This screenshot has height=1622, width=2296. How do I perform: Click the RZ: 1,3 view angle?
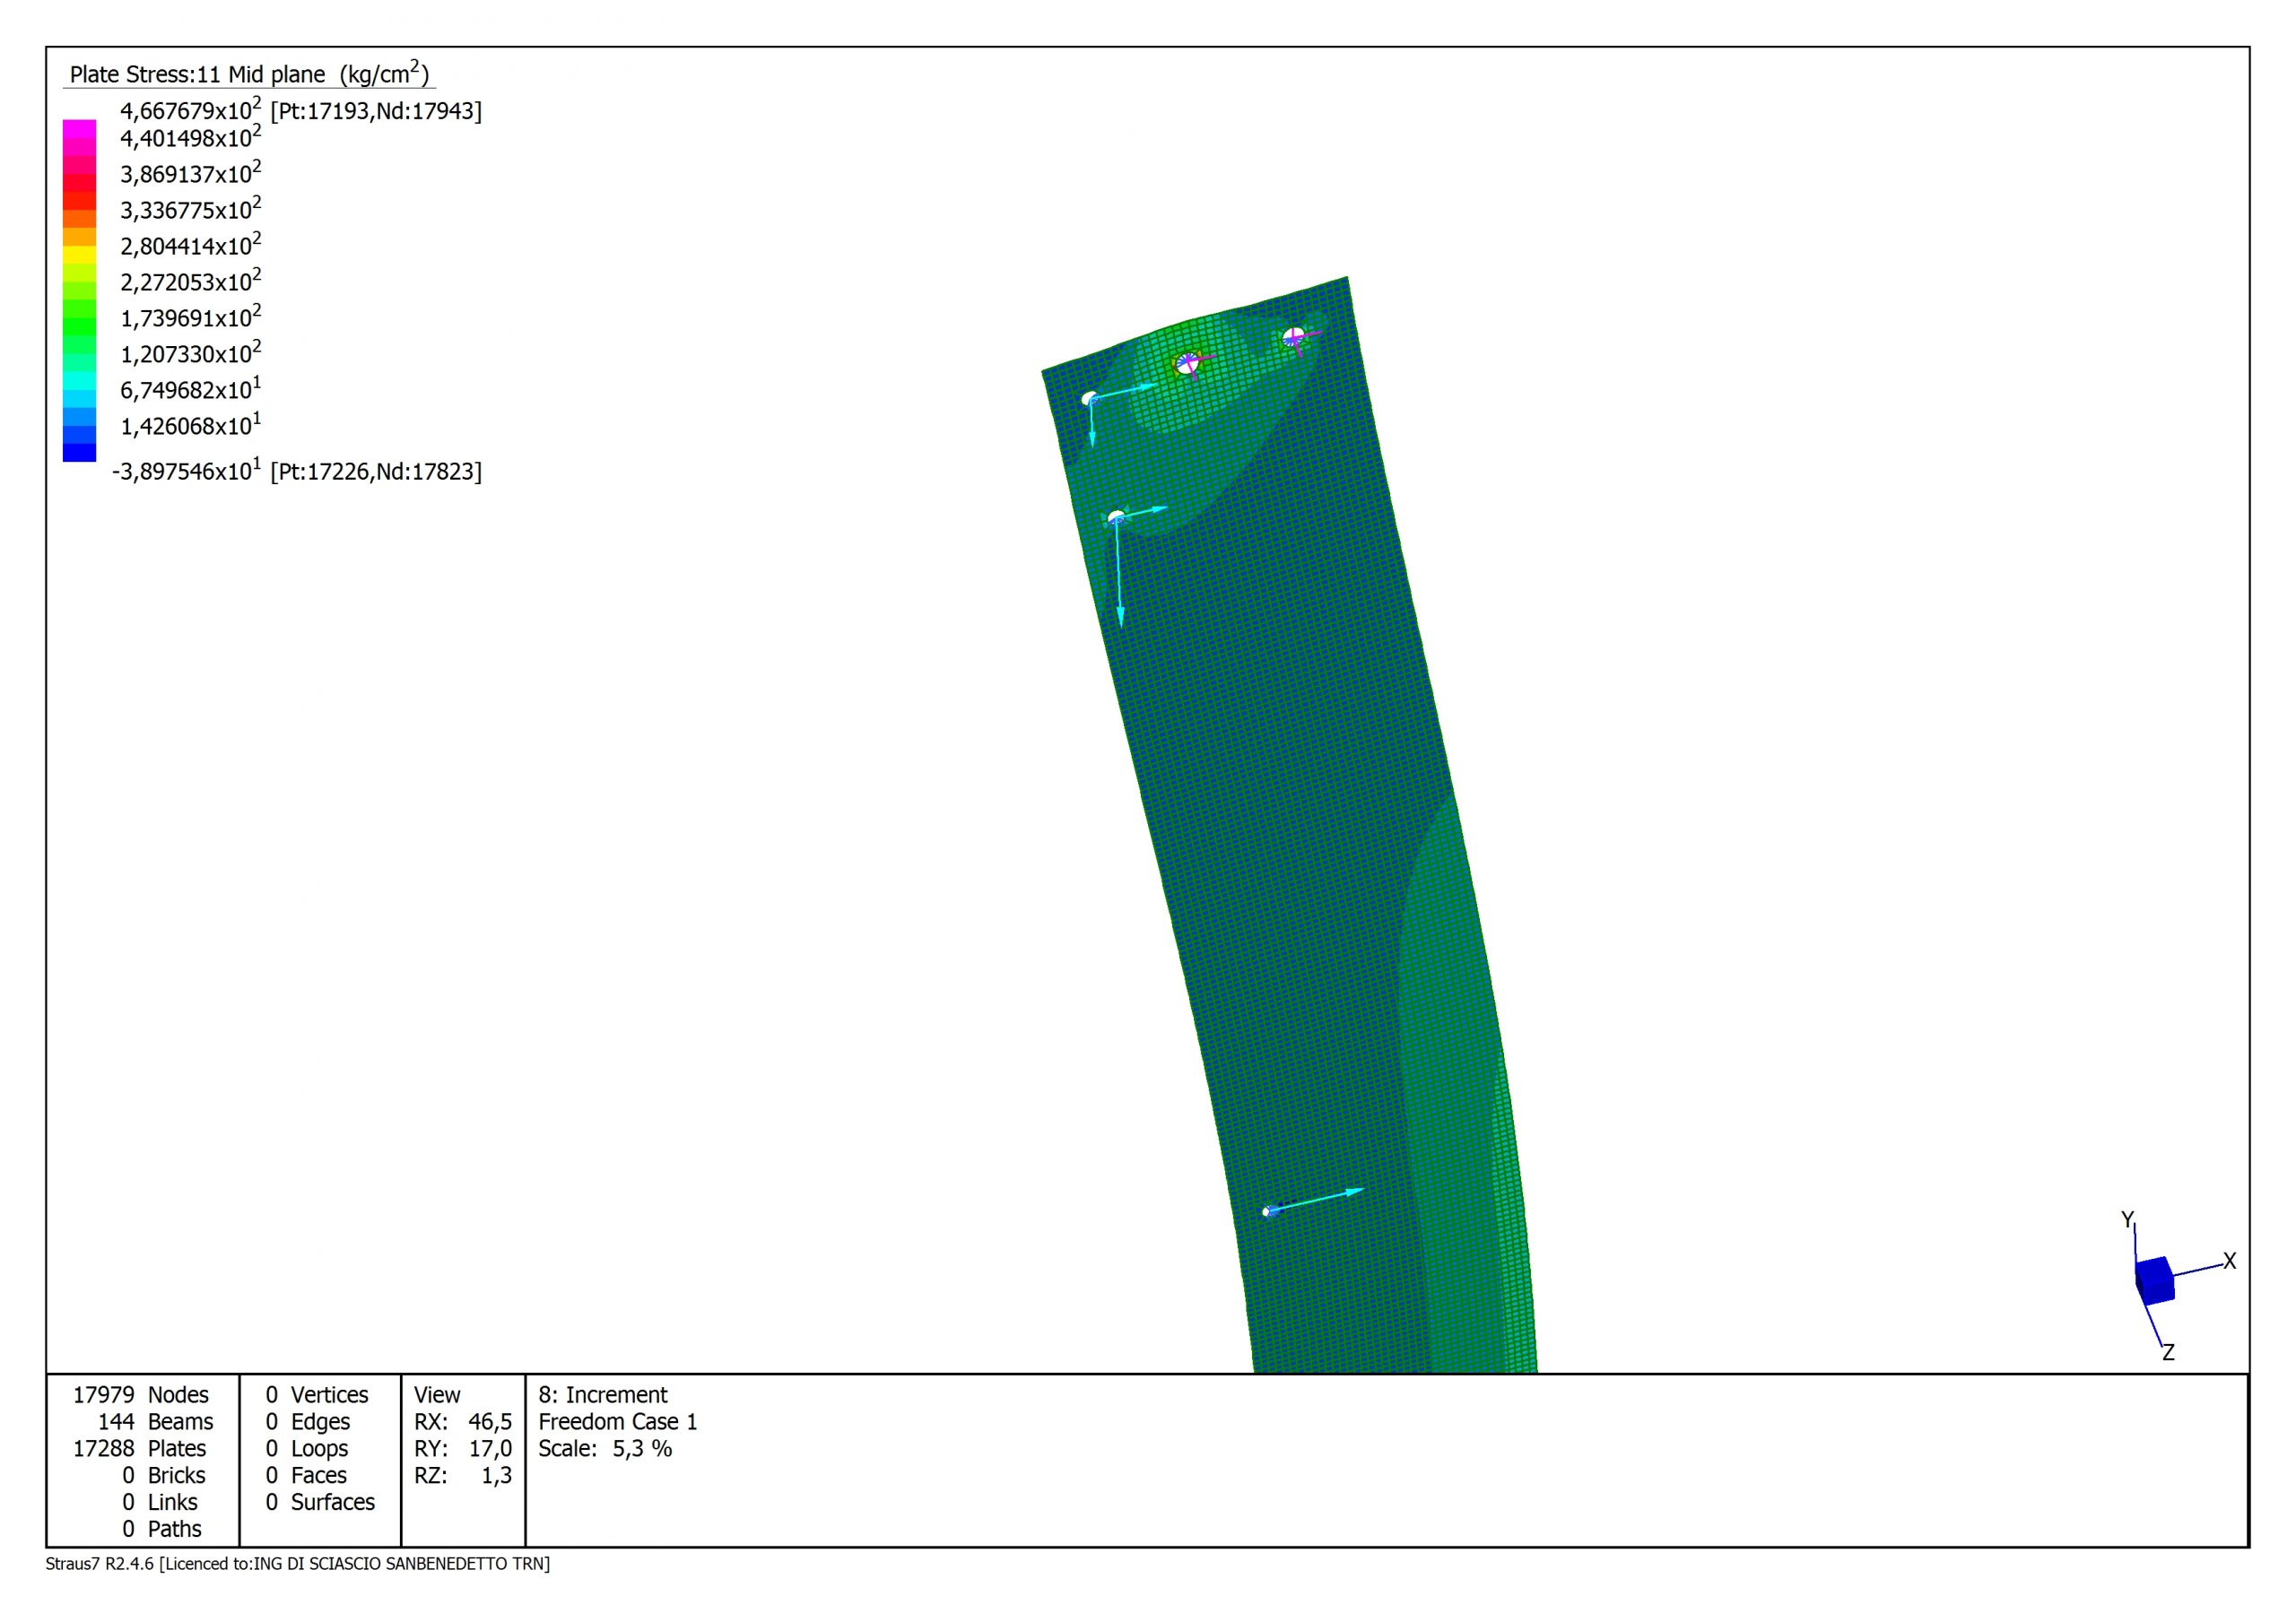(463, 1476)
